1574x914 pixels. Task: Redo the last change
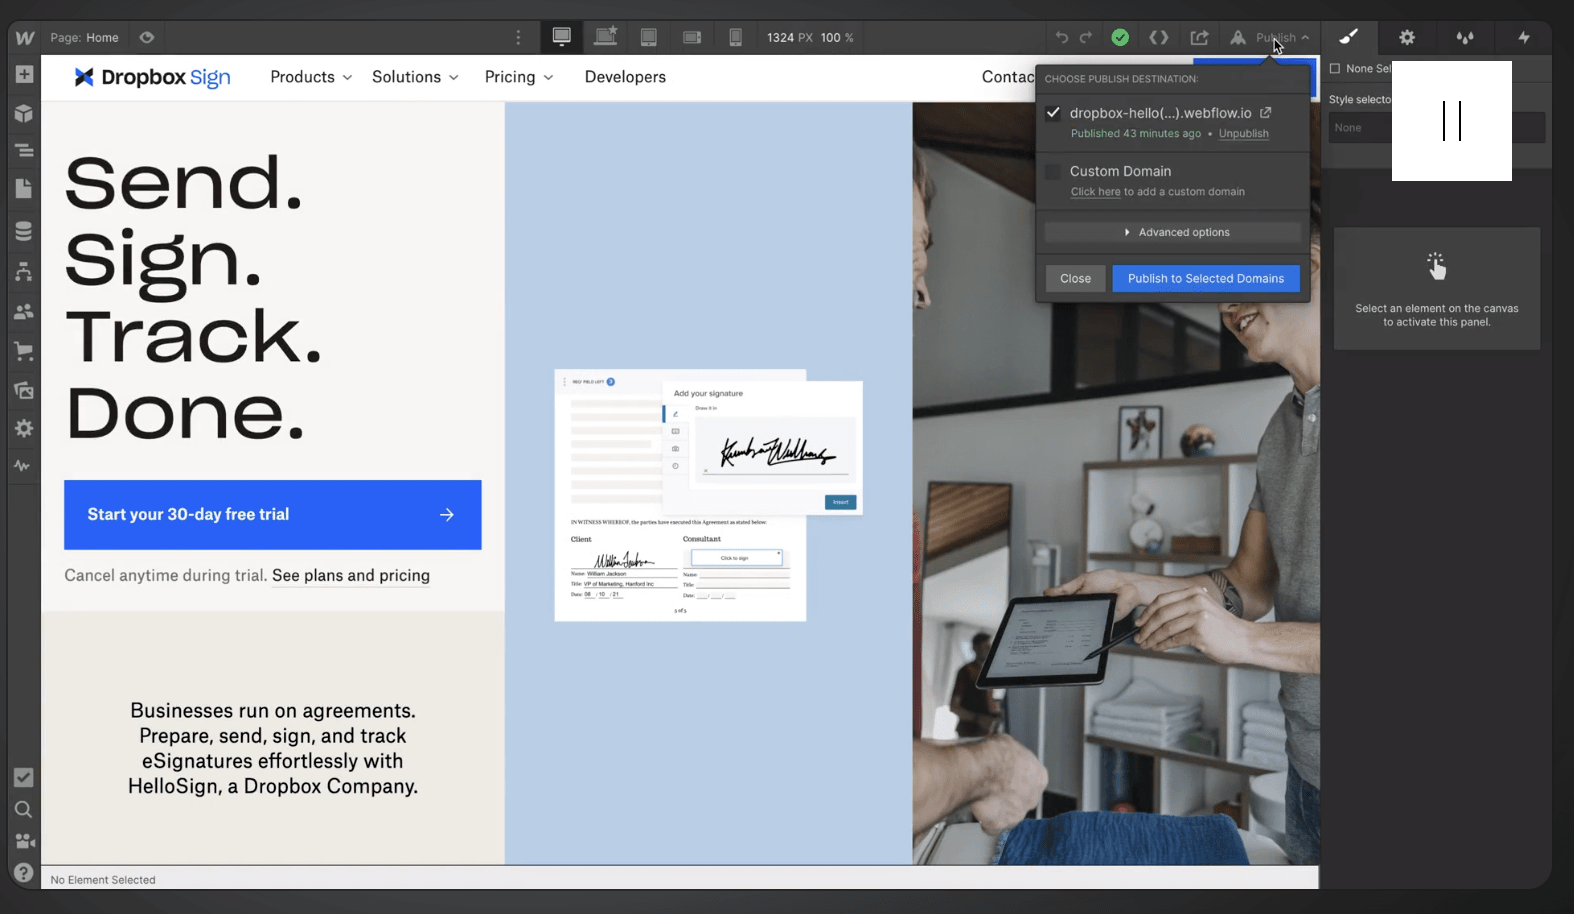click(1086, 37)
